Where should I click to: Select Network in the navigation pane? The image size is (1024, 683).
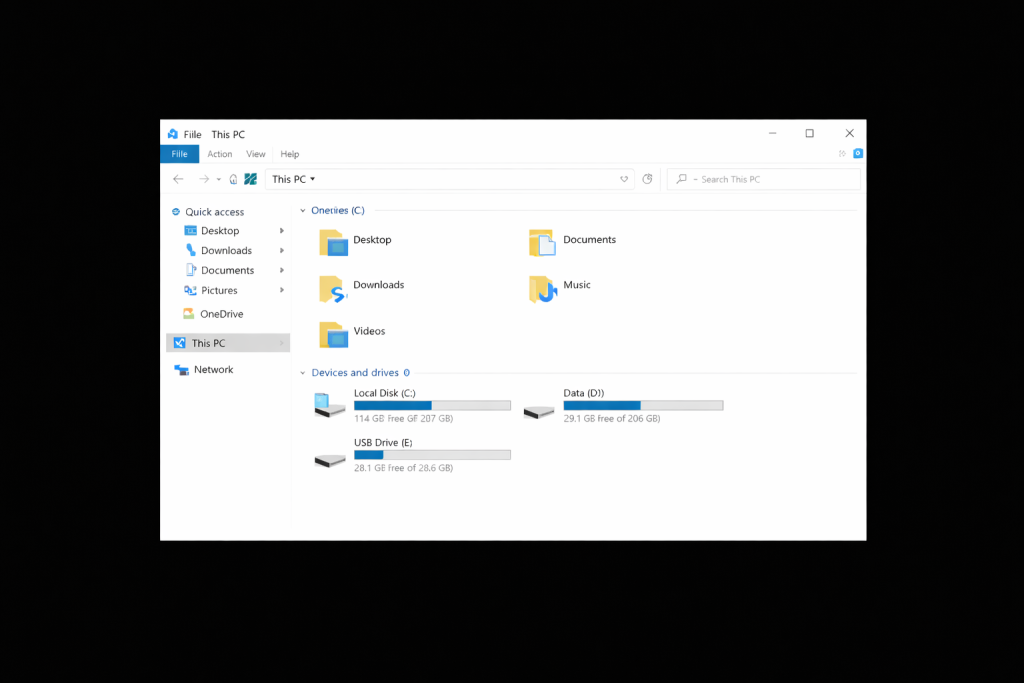click(213, 370)
